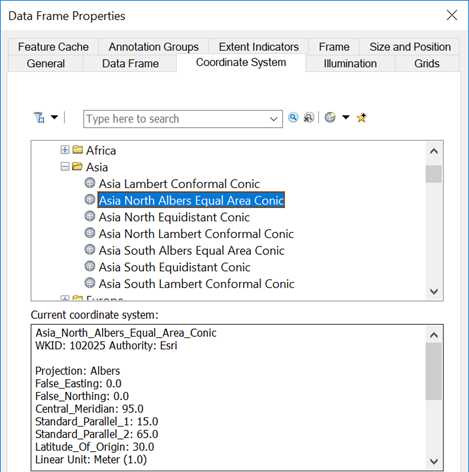Click the search magnifier globe icon
This screenshot has width=469, height=472.
(293, 118)
